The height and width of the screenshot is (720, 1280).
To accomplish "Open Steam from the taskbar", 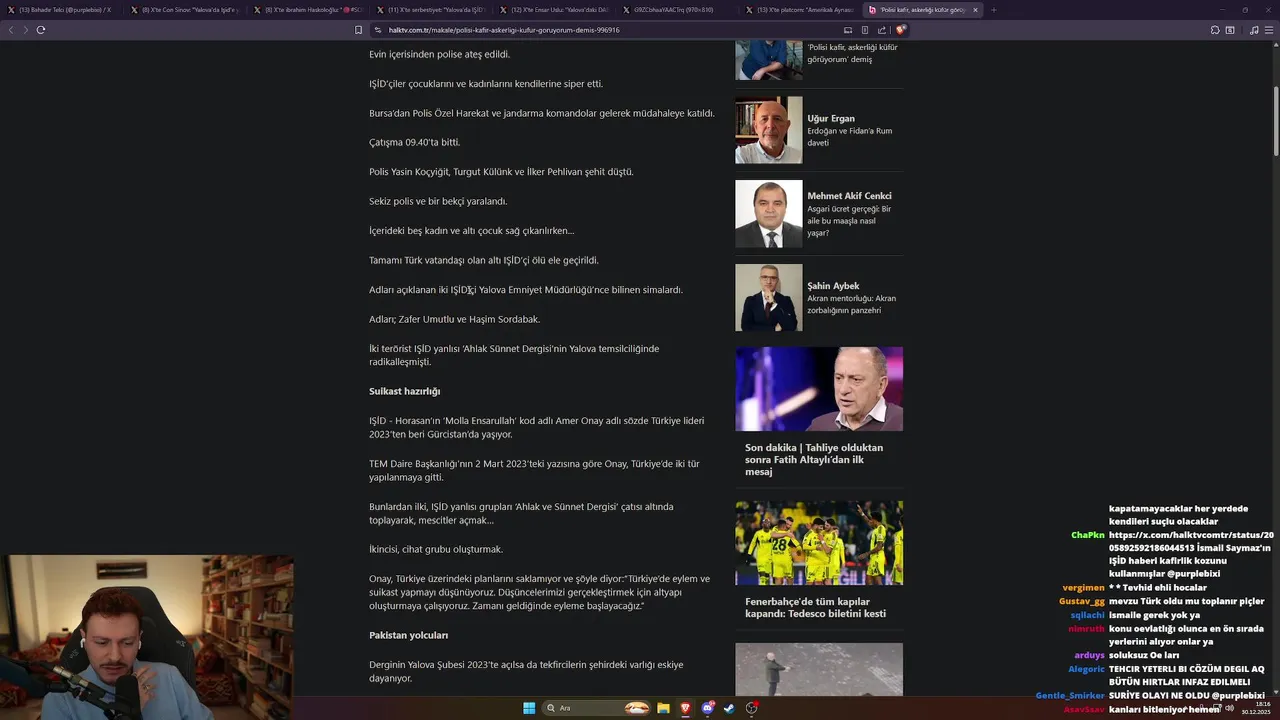I will tap(729, 708).
